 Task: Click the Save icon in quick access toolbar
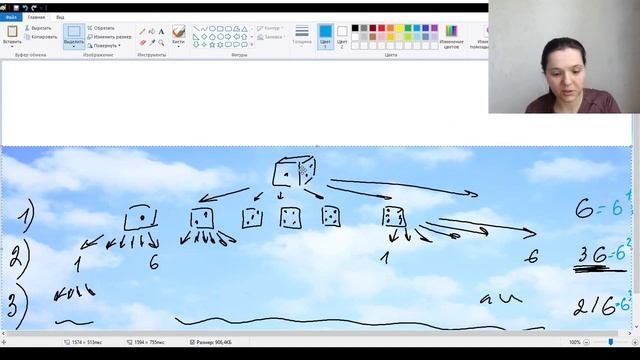point(16,8)
